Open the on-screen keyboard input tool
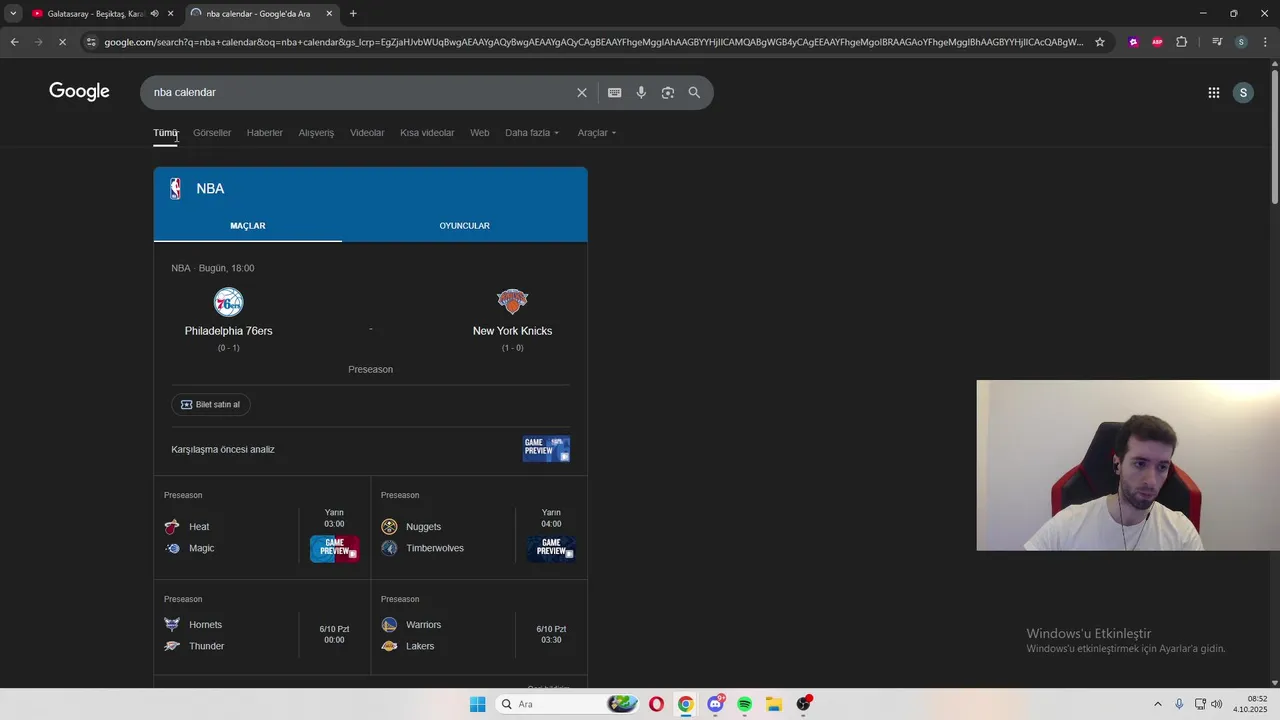This screenshot has width=1280, height=720. click(614, 92)
